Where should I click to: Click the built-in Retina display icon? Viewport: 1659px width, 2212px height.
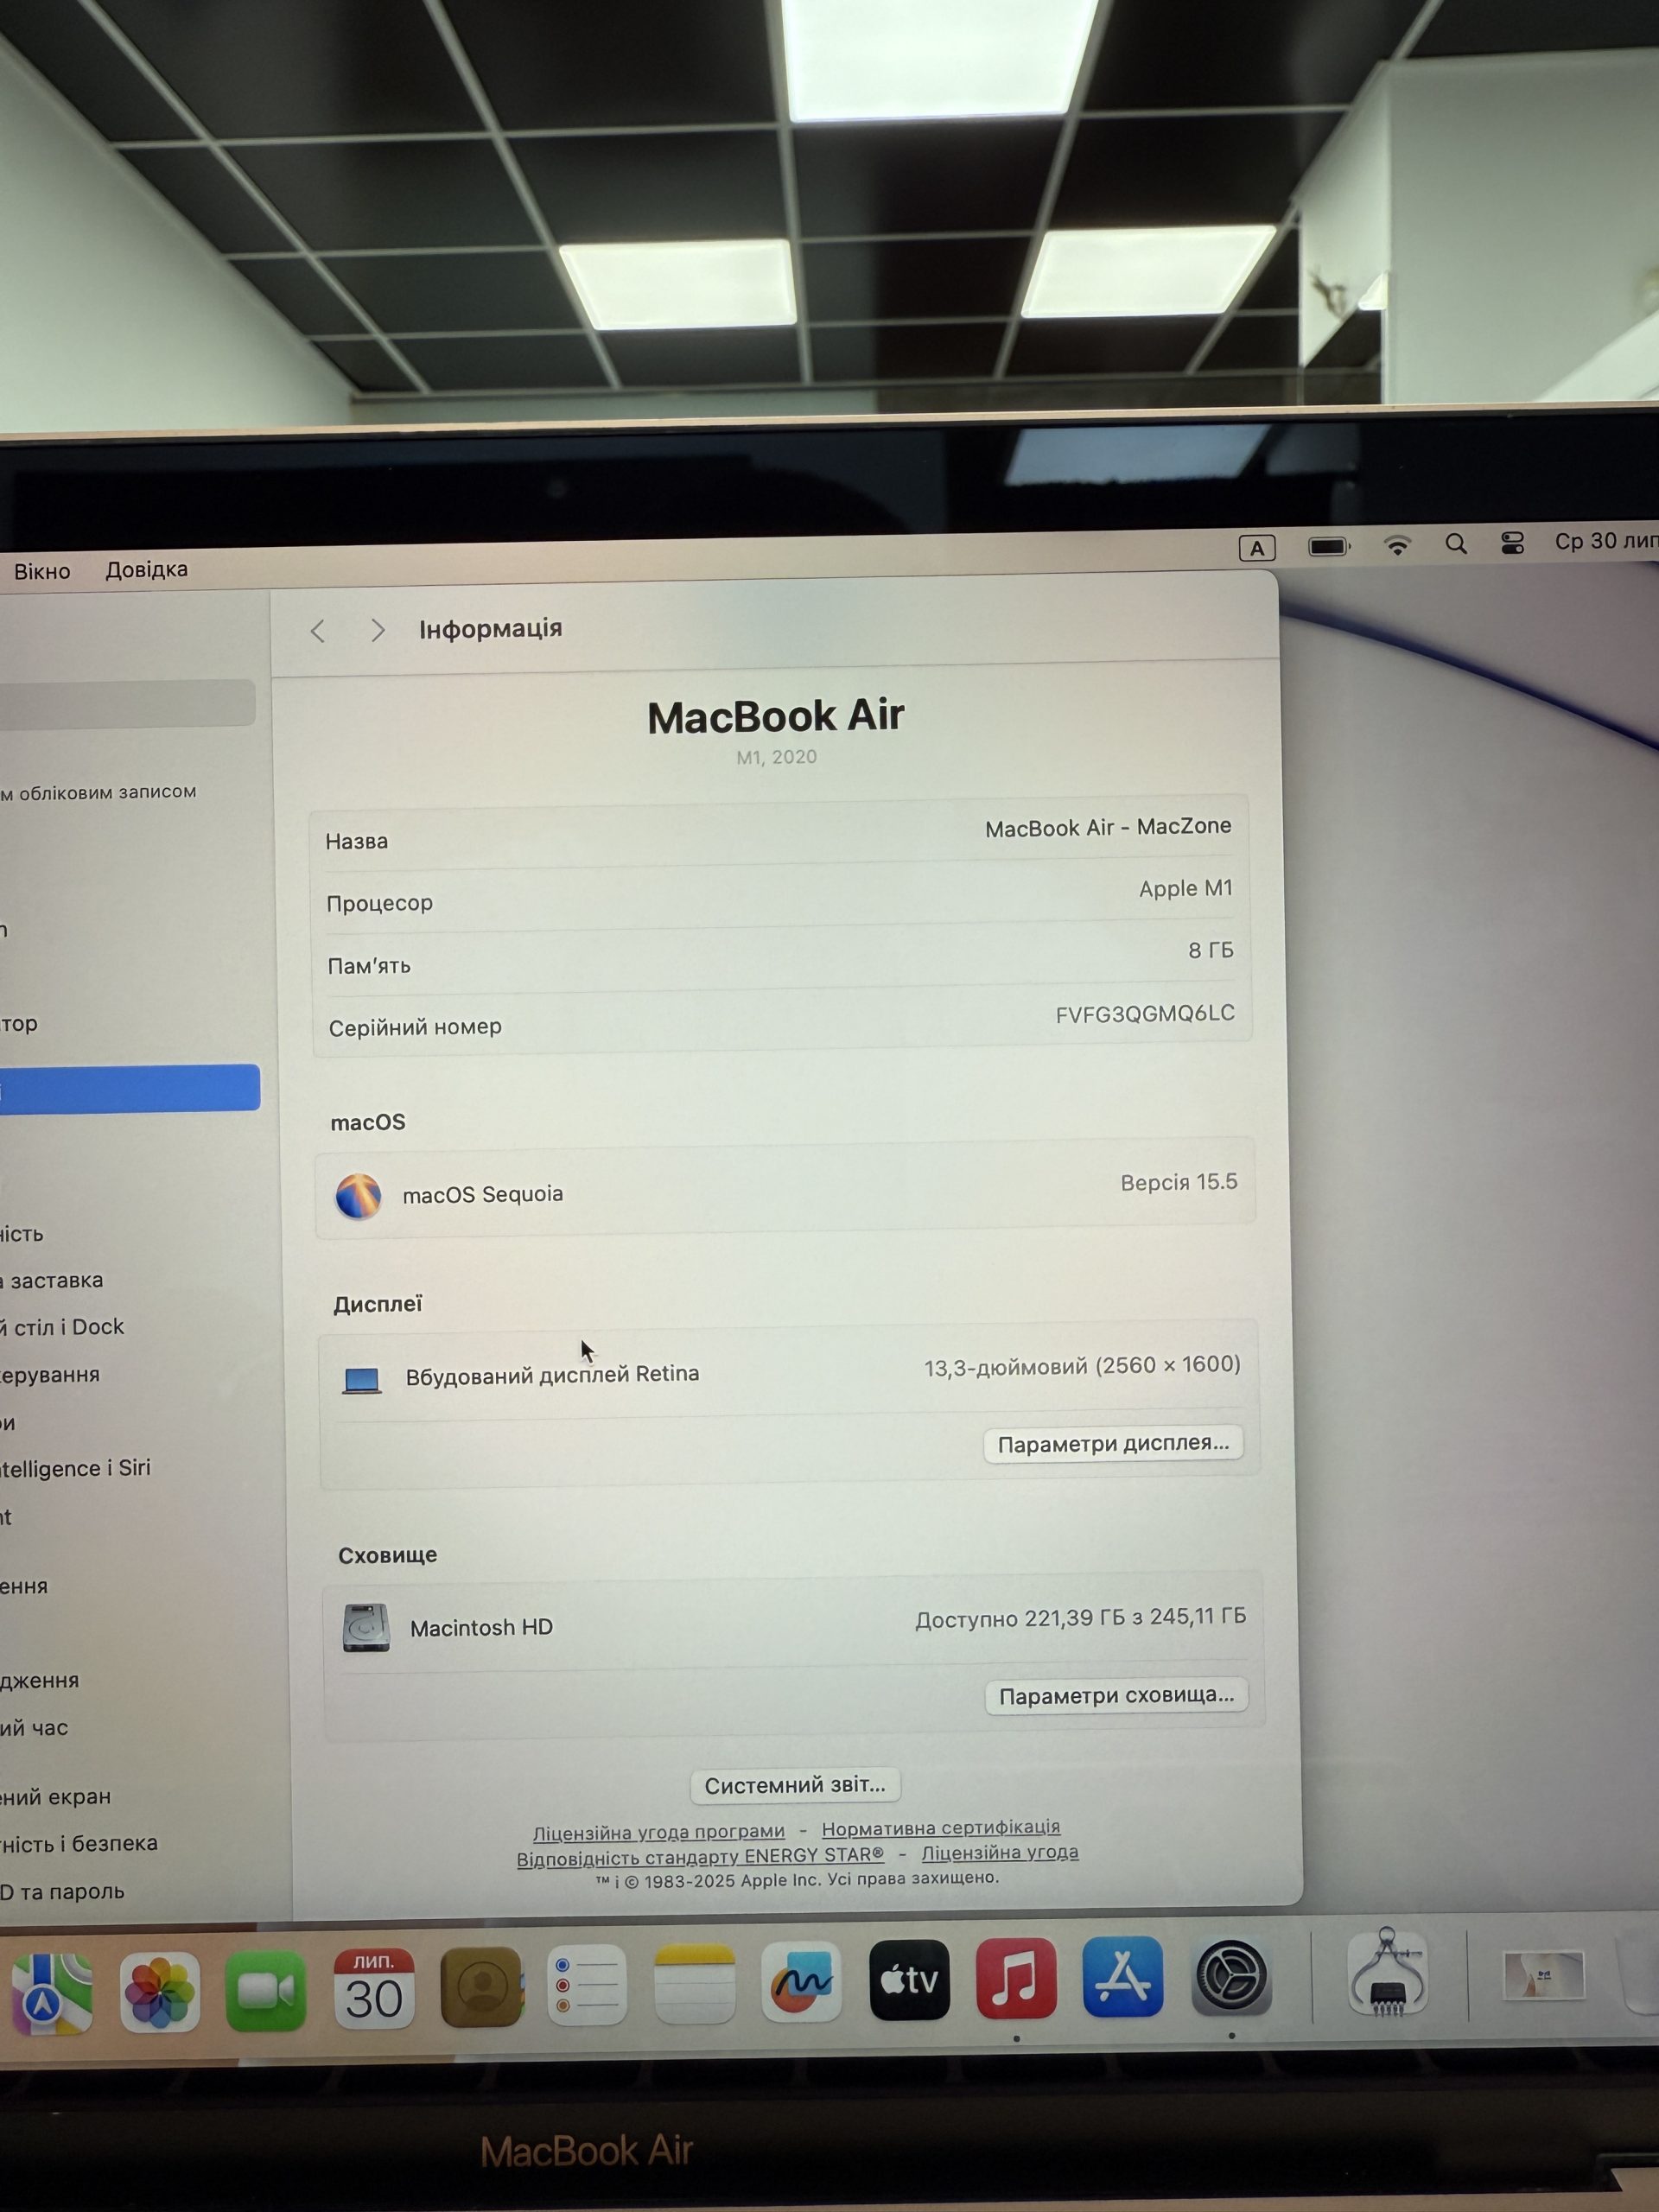[361, 1381]
